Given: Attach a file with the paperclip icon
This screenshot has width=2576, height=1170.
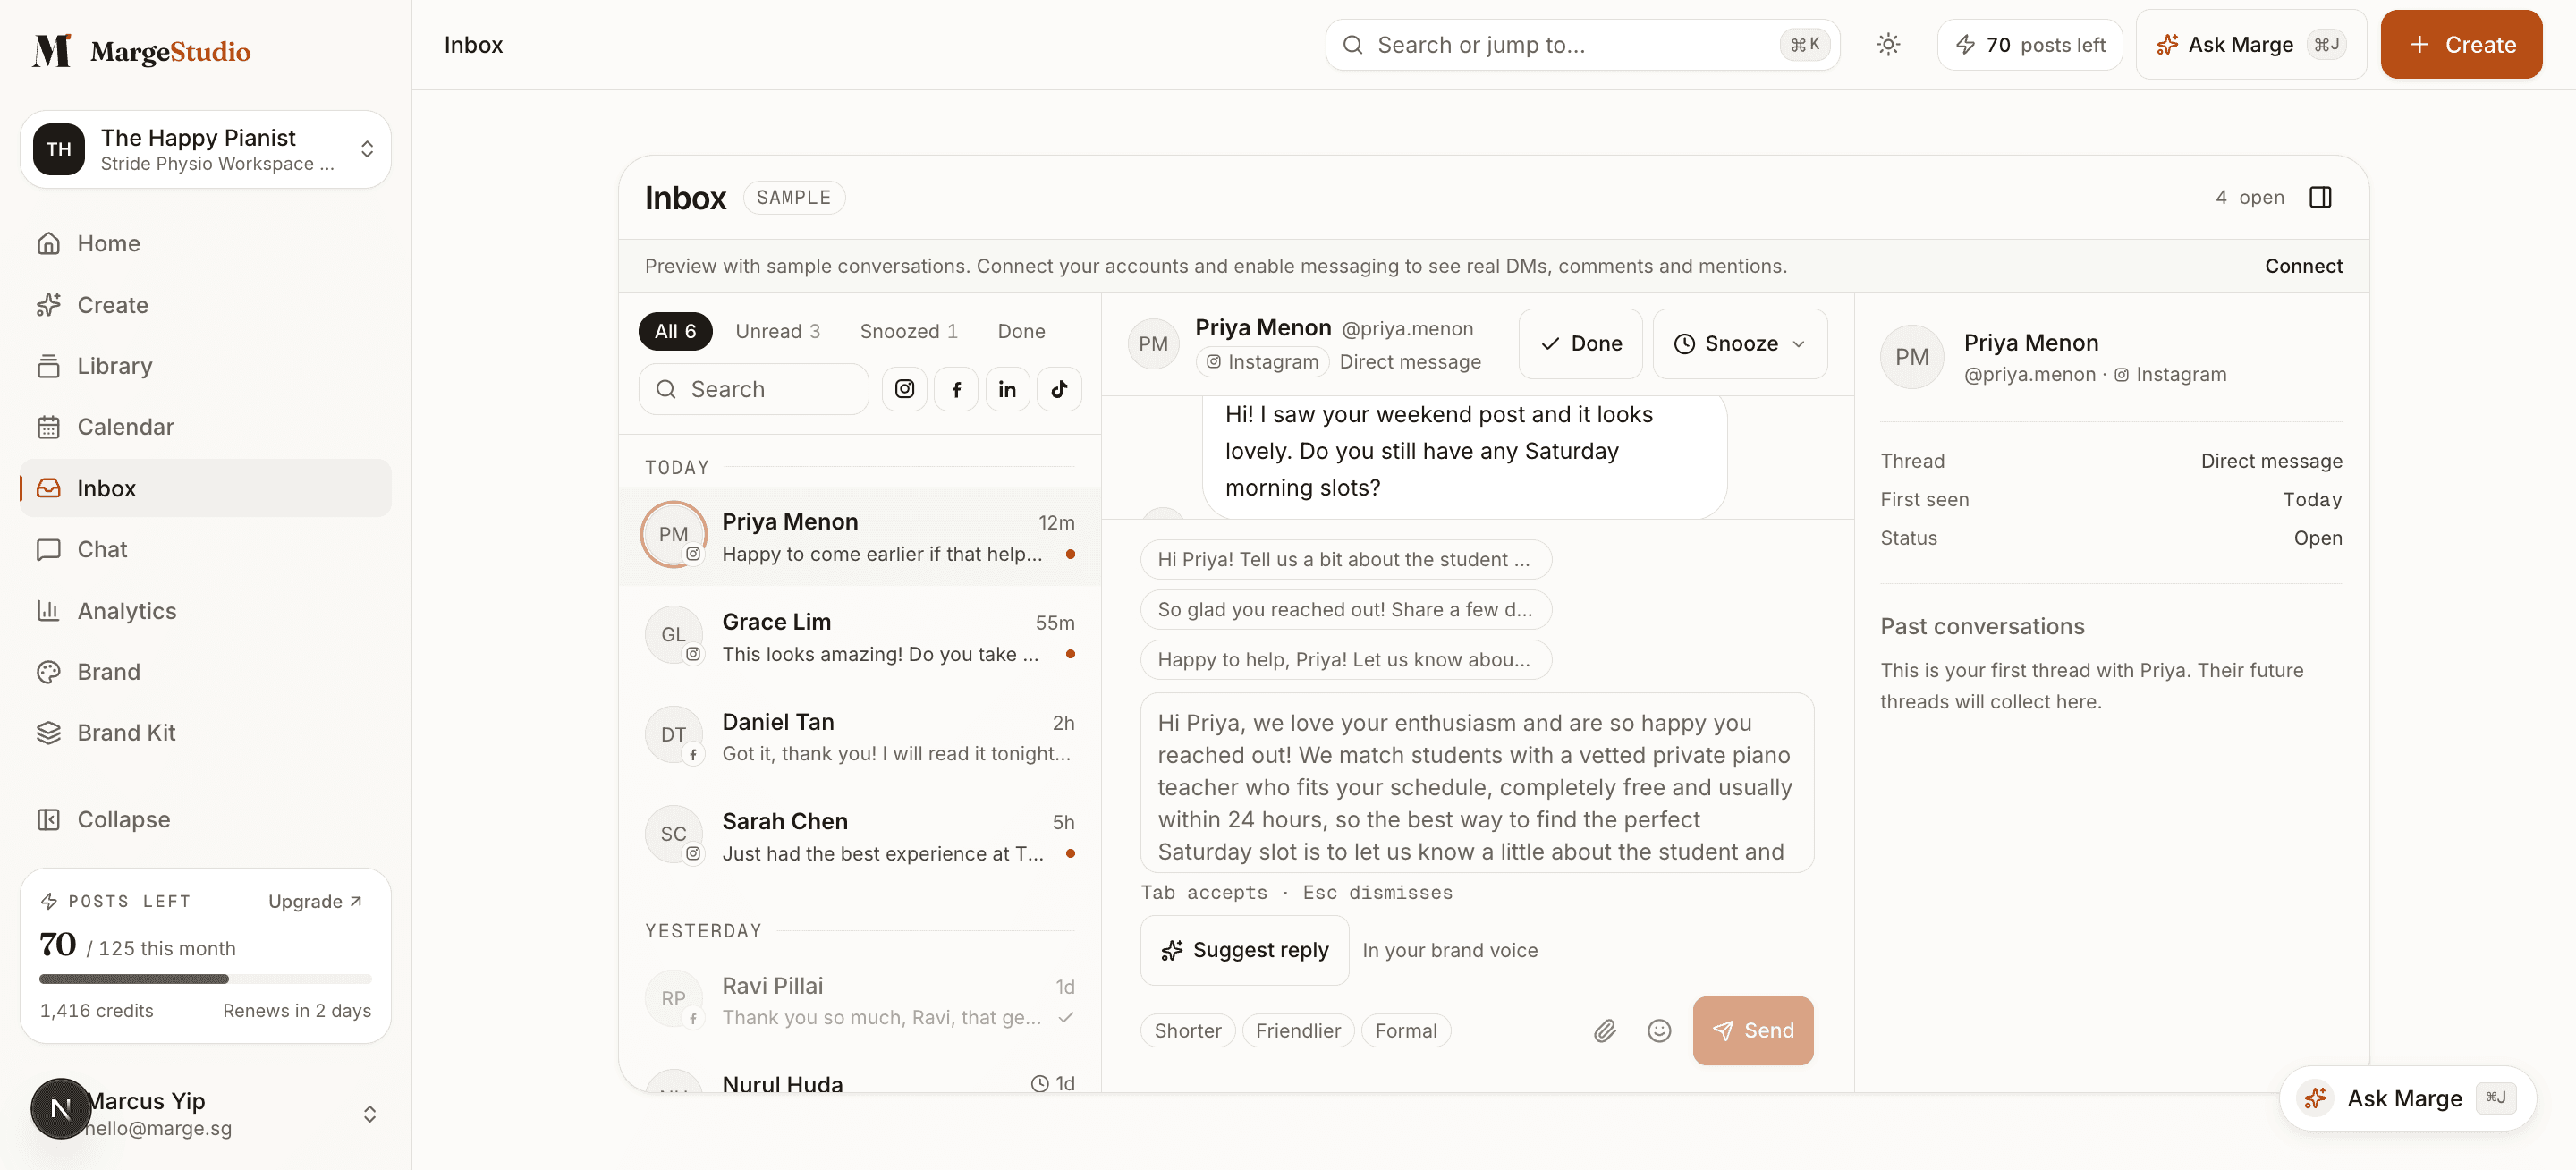Looking at the screenshot, I should [x=1605, y=1030].
